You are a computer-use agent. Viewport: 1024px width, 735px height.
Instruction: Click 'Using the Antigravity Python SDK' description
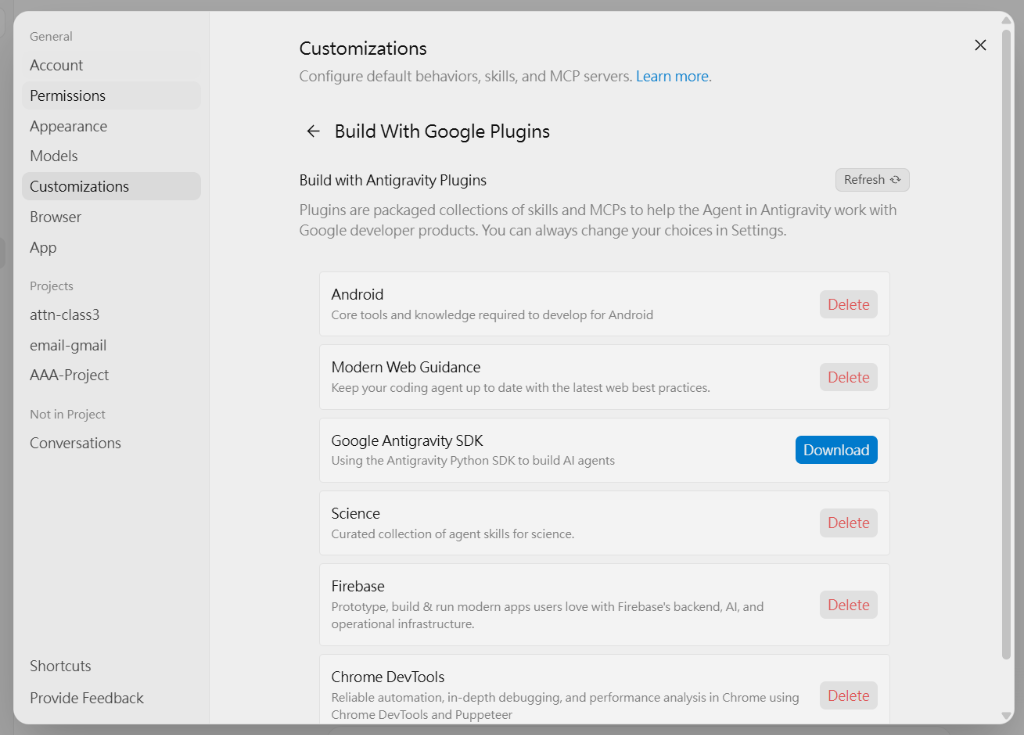coord(473,461)
